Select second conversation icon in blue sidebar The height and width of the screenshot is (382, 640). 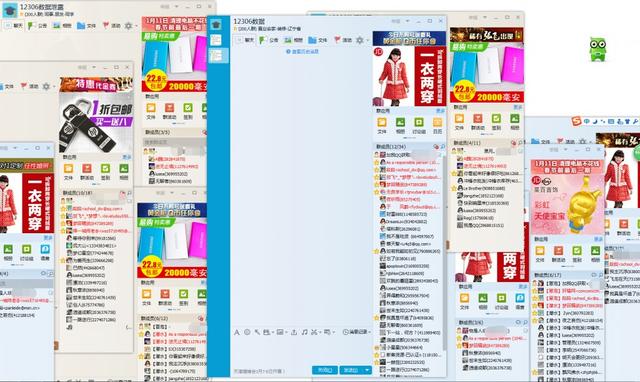click(x=216, y=40)
